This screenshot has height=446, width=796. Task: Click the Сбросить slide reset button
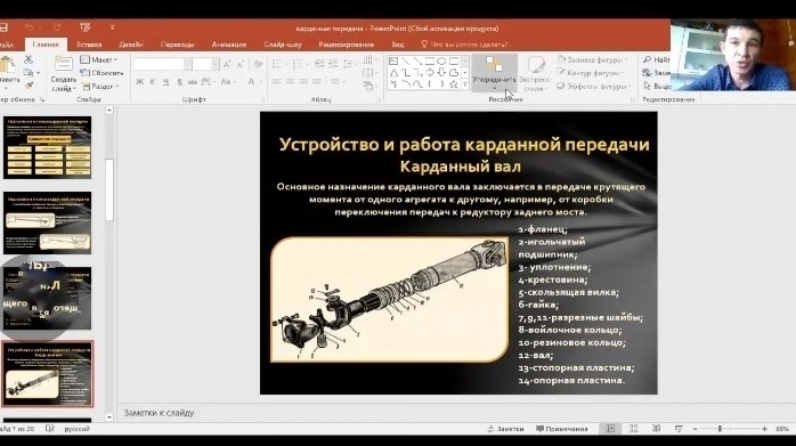tap(102, 72)
